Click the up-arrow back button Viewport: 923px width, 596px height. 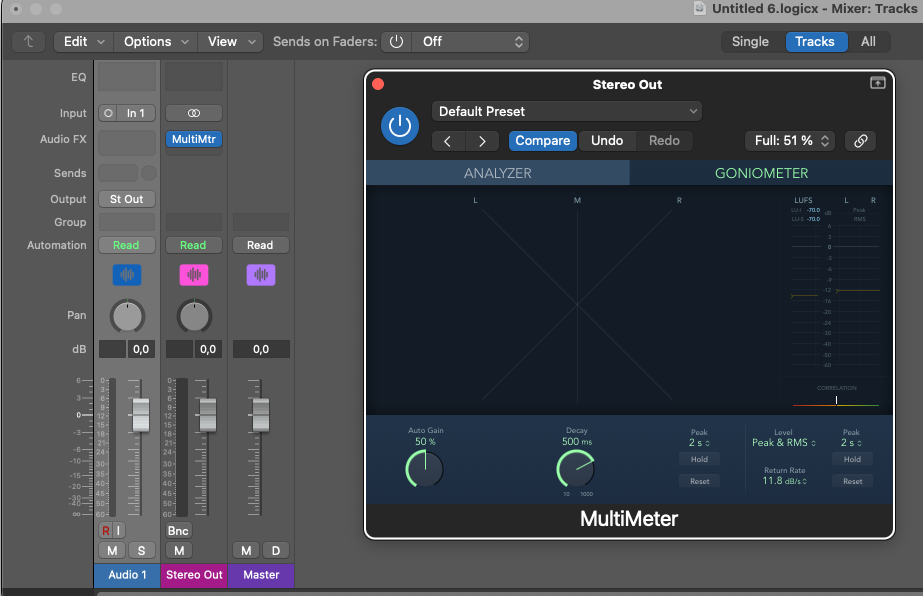pos(28,42)
